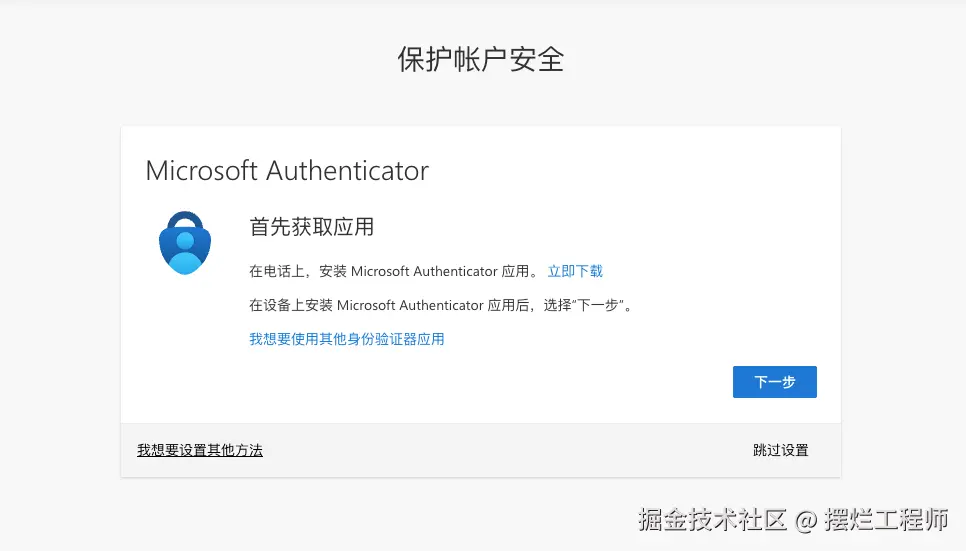The width and height of the screenshot is (966, 551).
Task: Click the Microsoft Authenticator lock icon
Action: (x=185, y=241)
